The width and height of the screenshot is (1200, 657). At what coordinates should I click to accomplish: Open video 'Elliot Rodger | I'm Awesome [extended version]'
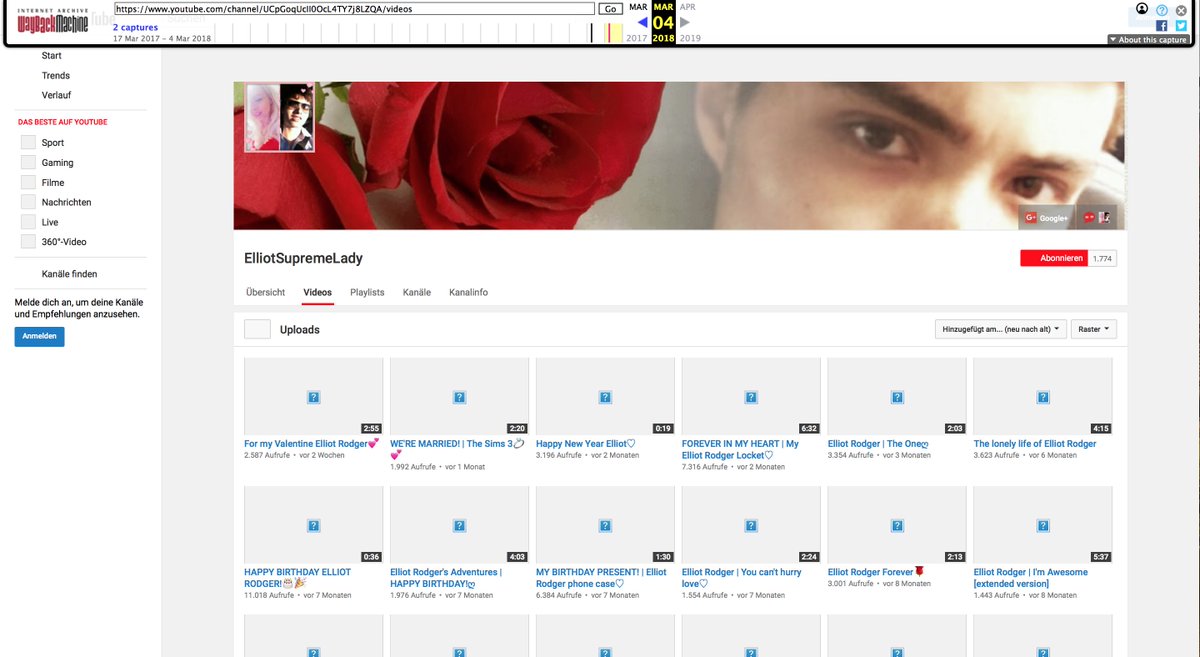coord(1030,578)
